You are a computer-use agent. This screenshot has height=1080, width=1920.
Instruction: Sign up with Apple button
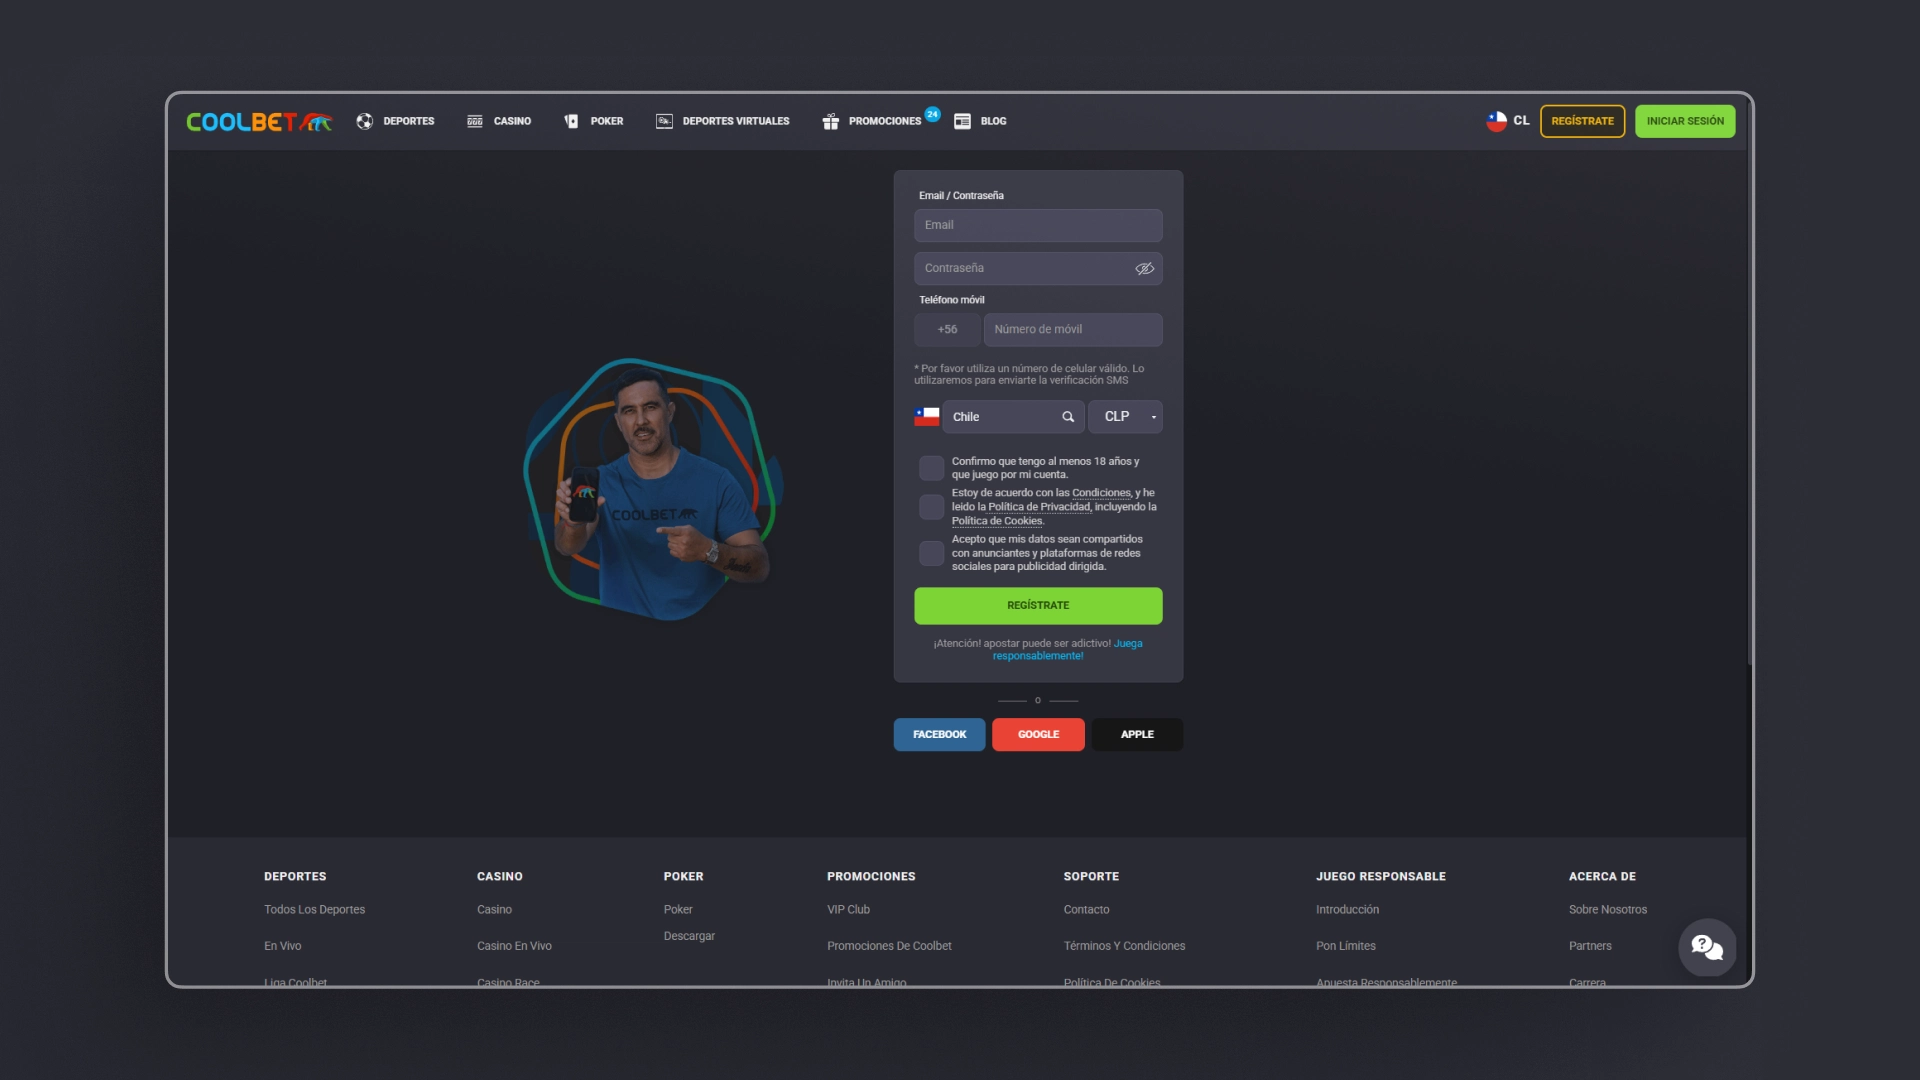pos(1137,735)
